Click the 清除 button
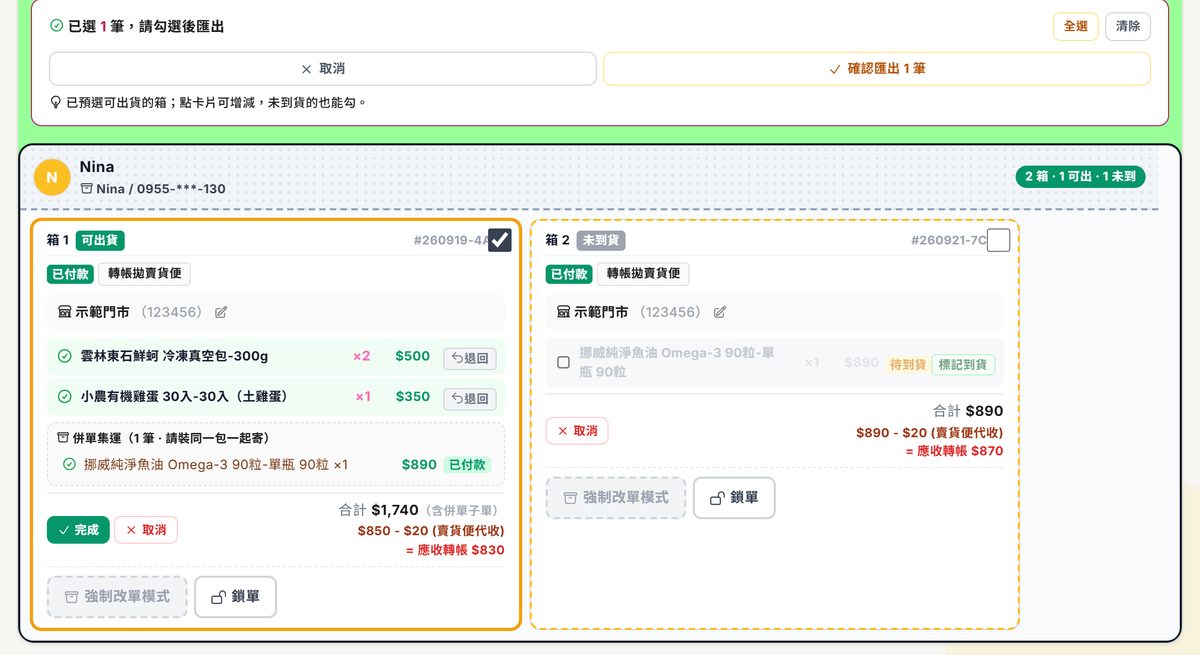Viewport: 1200px width, 655px height. 1127,27
